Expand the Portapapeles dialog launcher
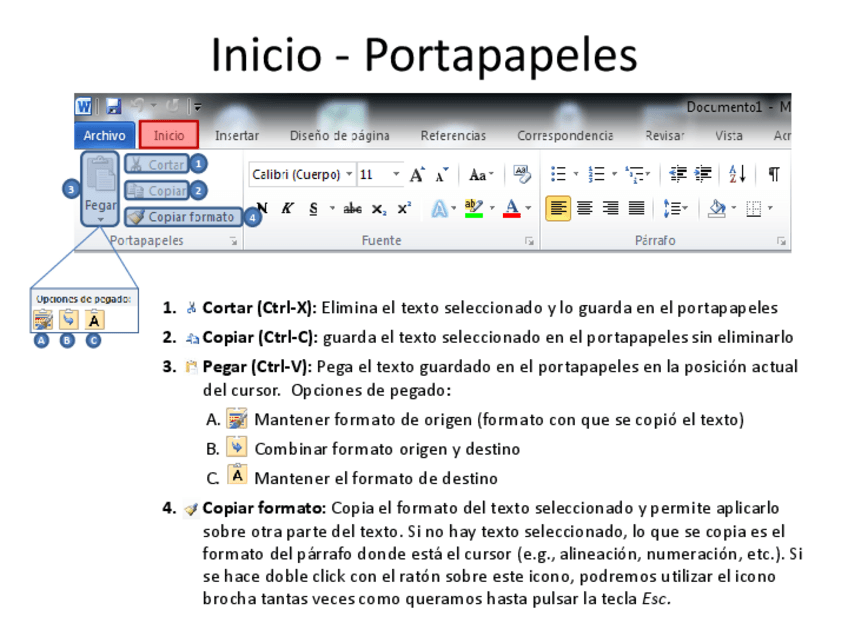This screenshot has height=636, width=848. (233, 241)
